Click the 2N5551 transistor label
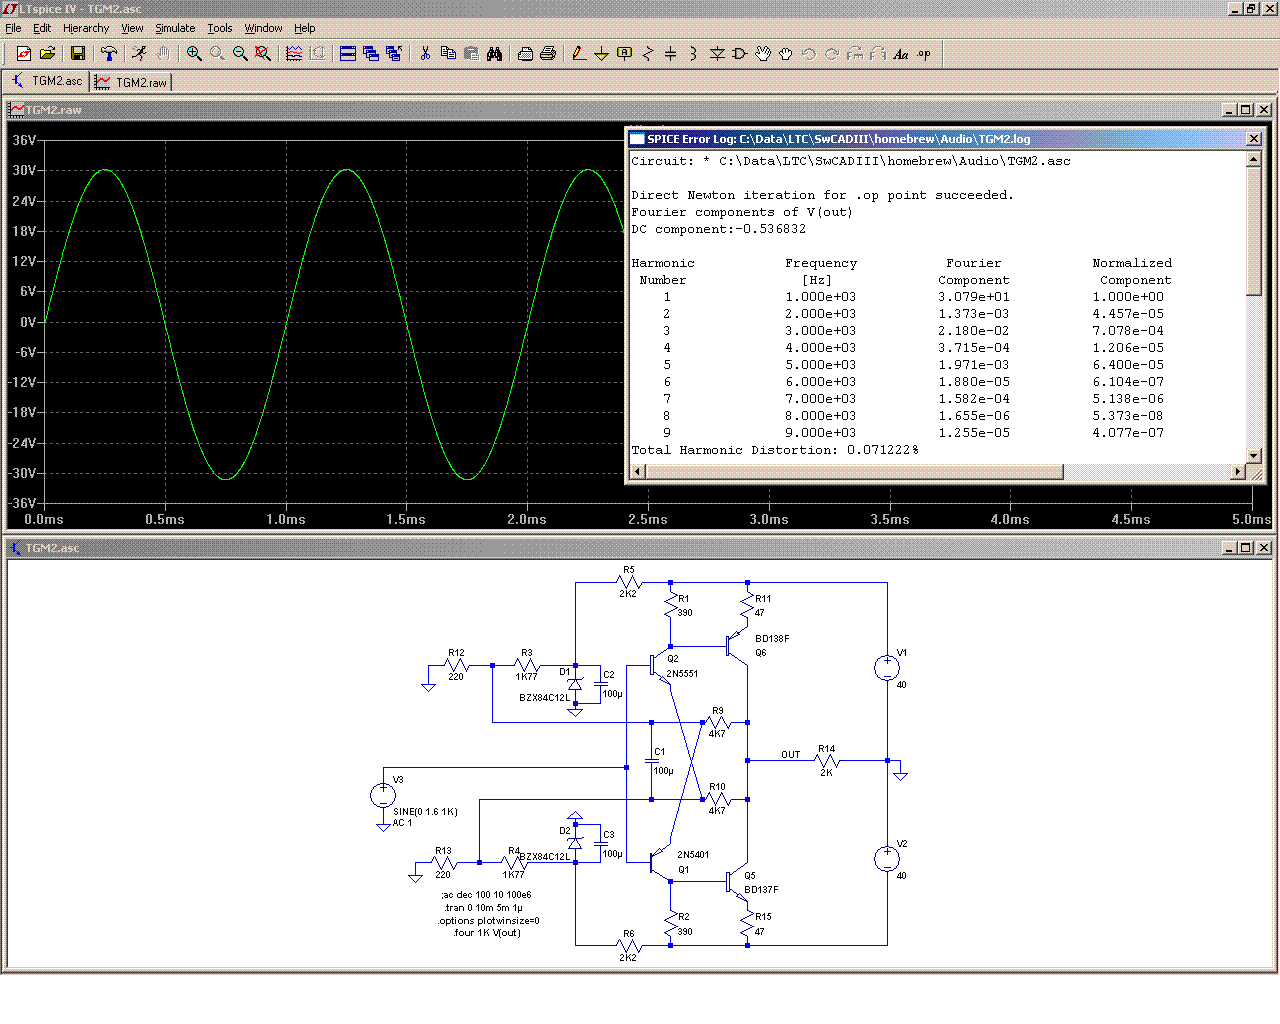This screenshot has height=1024, width=1280. 683,674
